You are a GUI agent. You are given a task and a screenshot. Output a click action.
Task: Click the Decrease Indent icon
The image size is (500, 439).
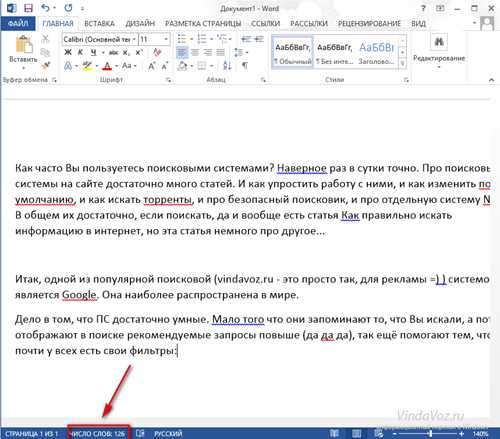246,39
